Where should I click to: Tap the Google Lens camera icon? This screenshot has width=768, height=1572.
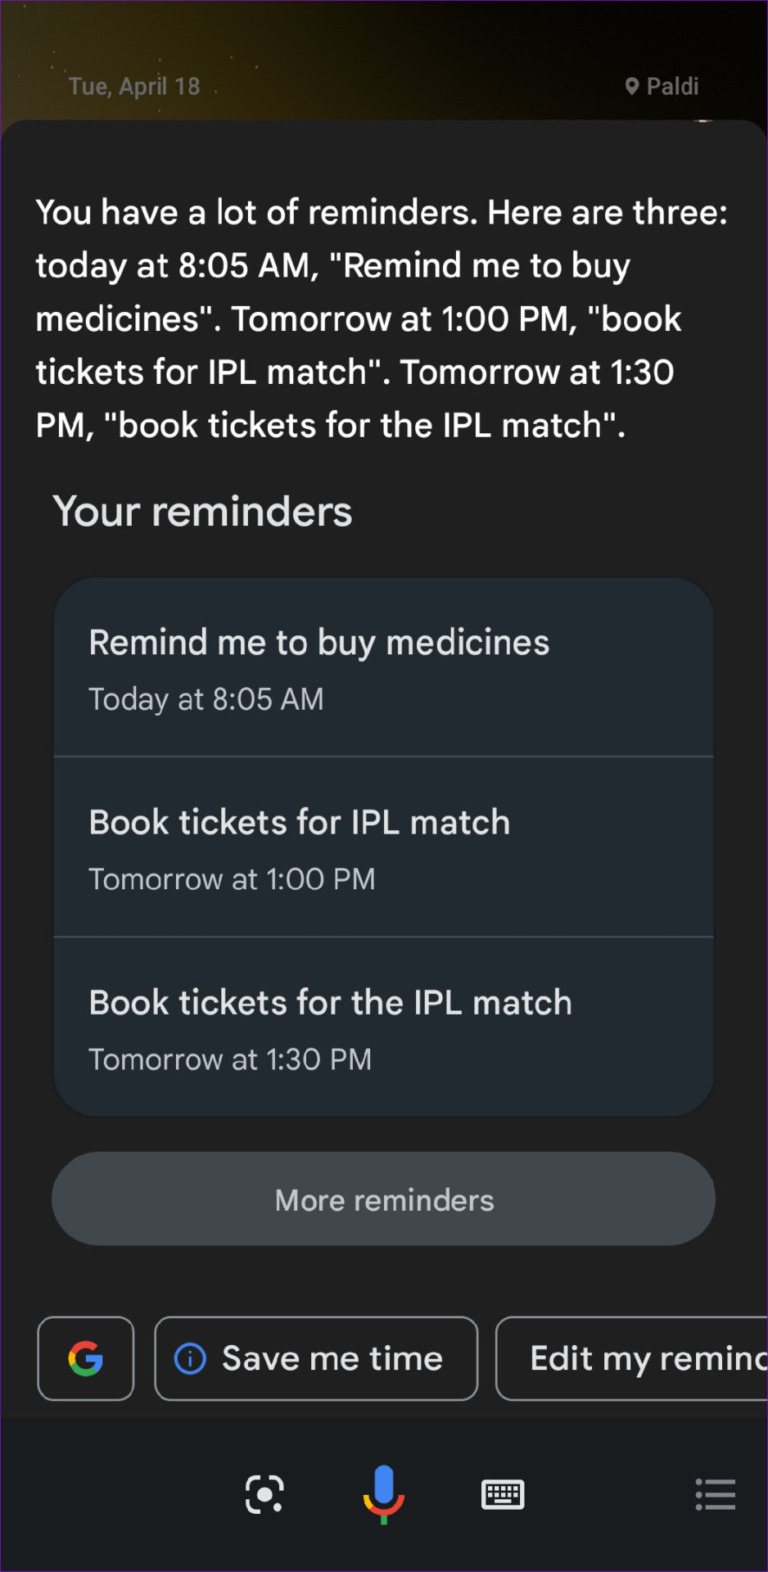pyautogui.click(x=265, y=1495)
